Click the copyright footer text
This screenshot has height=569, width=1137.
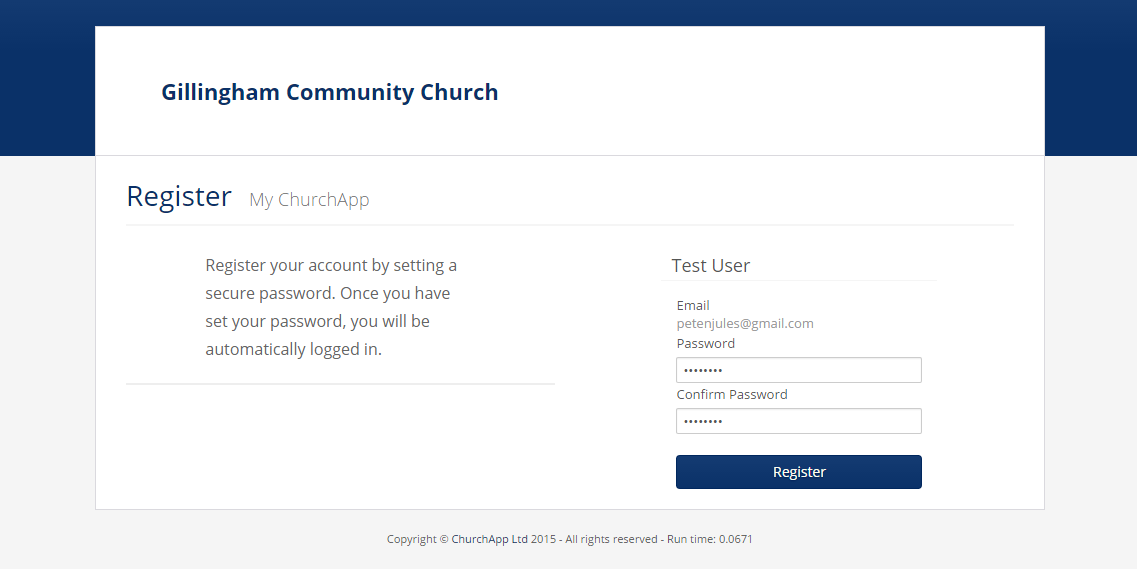pos(569,539)
